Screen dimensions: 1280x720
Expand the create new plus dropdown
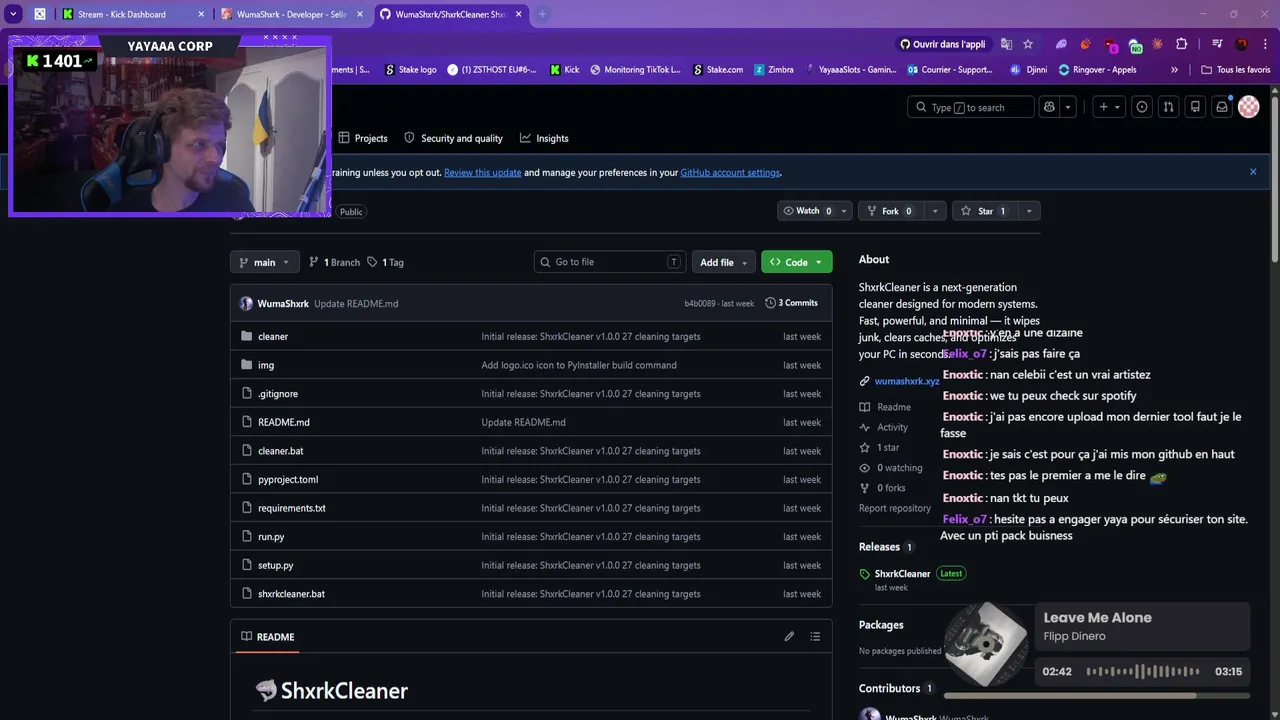(x=1109, y=107)
